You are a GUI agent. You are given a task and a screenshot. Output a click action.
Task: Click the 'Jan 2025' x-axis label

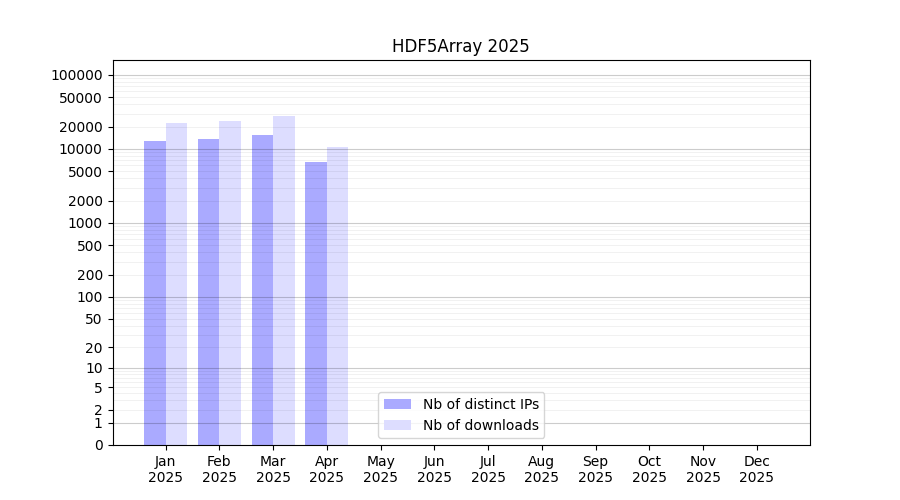[x=166, y=469]
